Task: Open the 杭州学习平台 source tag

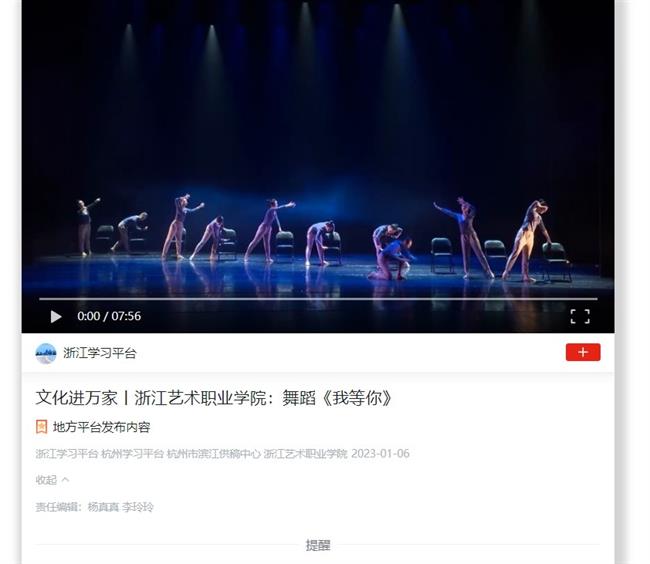Action: (x=133, y=453)
